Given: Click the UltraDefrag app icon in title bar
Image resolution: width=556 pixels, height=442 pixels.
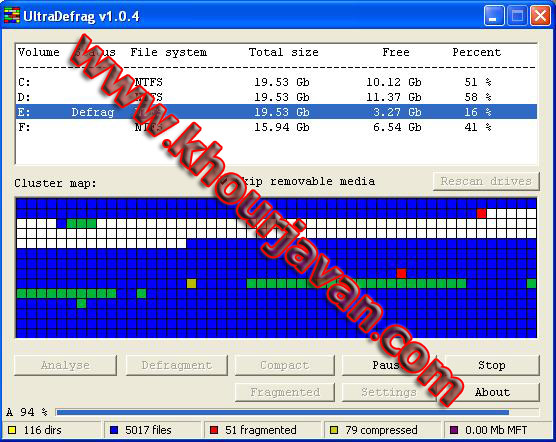Looking at the screenshot, I should (x=11, y=16).
